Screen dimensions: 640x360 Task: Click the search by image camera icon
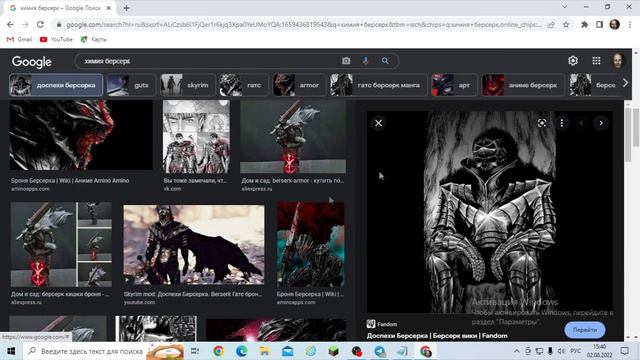pos(346,61)
